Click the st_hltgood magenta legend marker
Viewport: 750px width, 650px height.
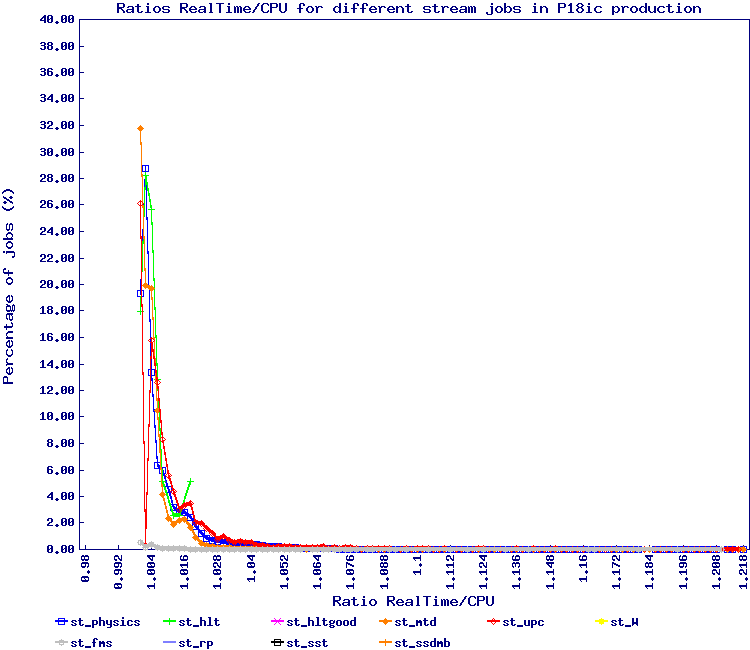pos(277,622)
